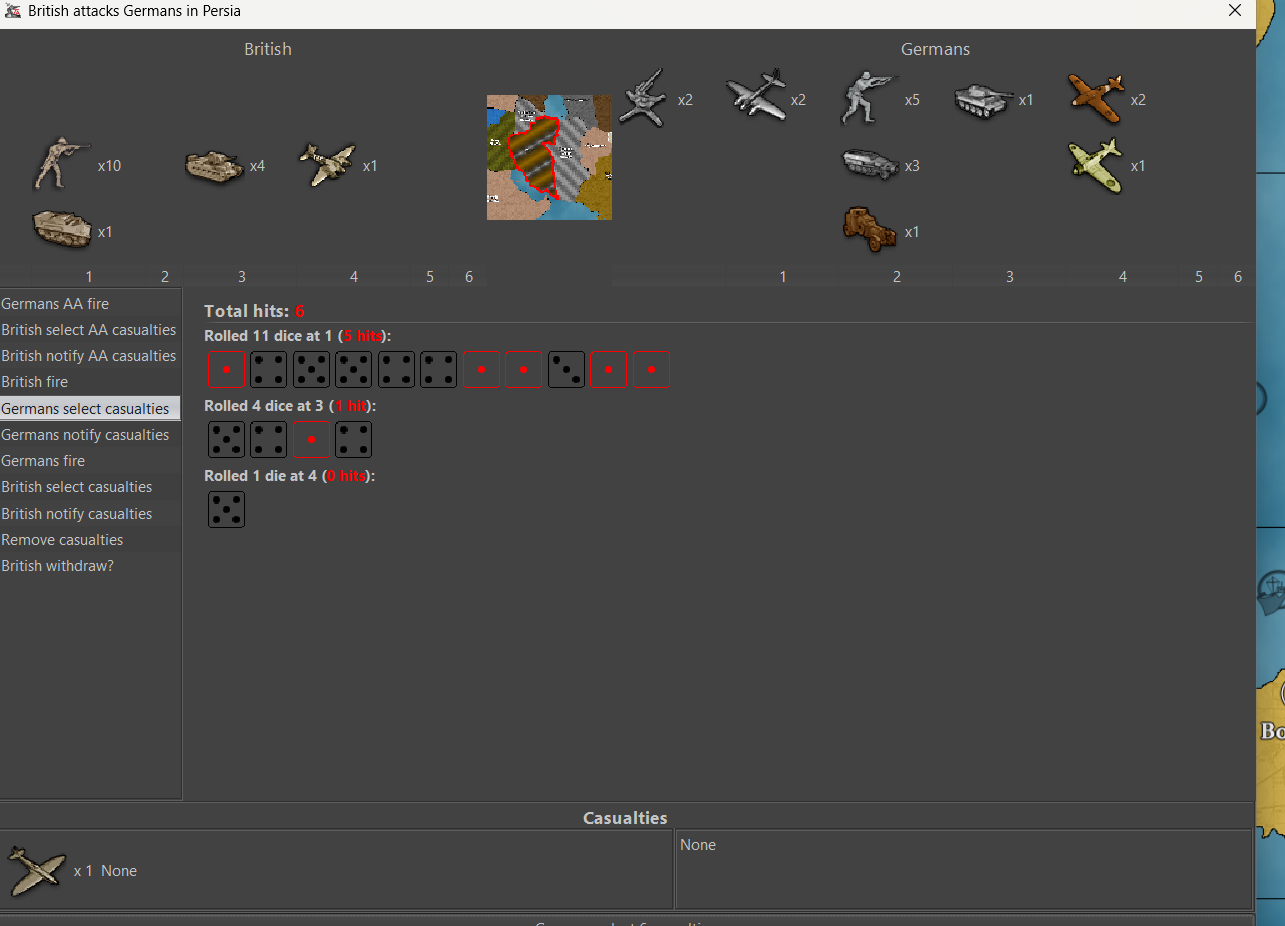The height and width of the screenshot is (926, 1285).
Task: Click the Persia territory map thumbnail
Action: pyautogui.click(x=549, y=157)
